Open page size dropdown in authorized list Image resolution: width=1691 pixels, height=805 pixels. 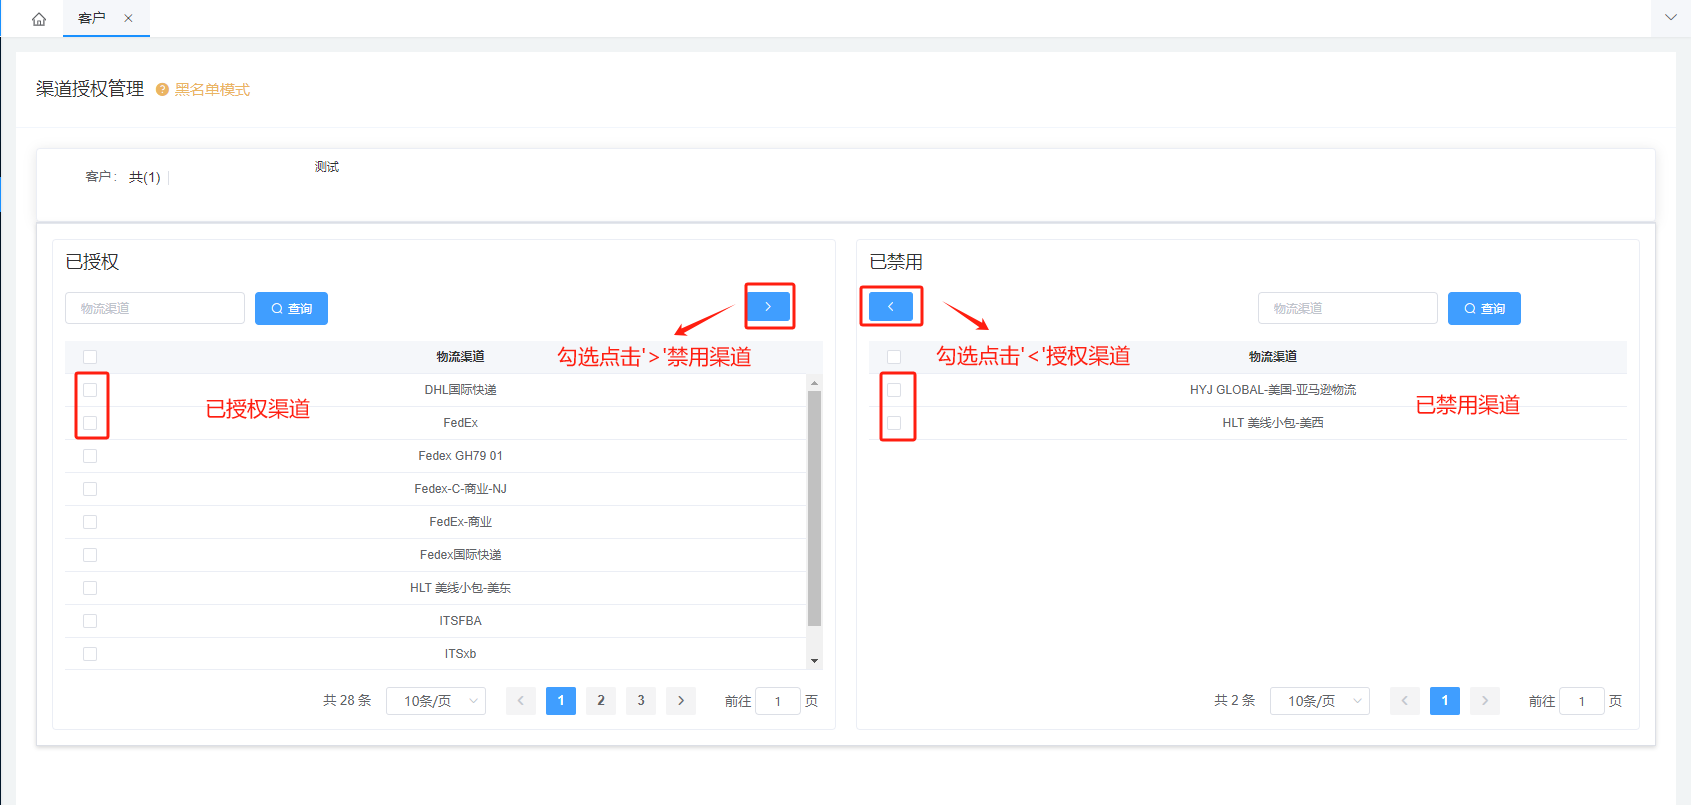click(x=436, y=701)
